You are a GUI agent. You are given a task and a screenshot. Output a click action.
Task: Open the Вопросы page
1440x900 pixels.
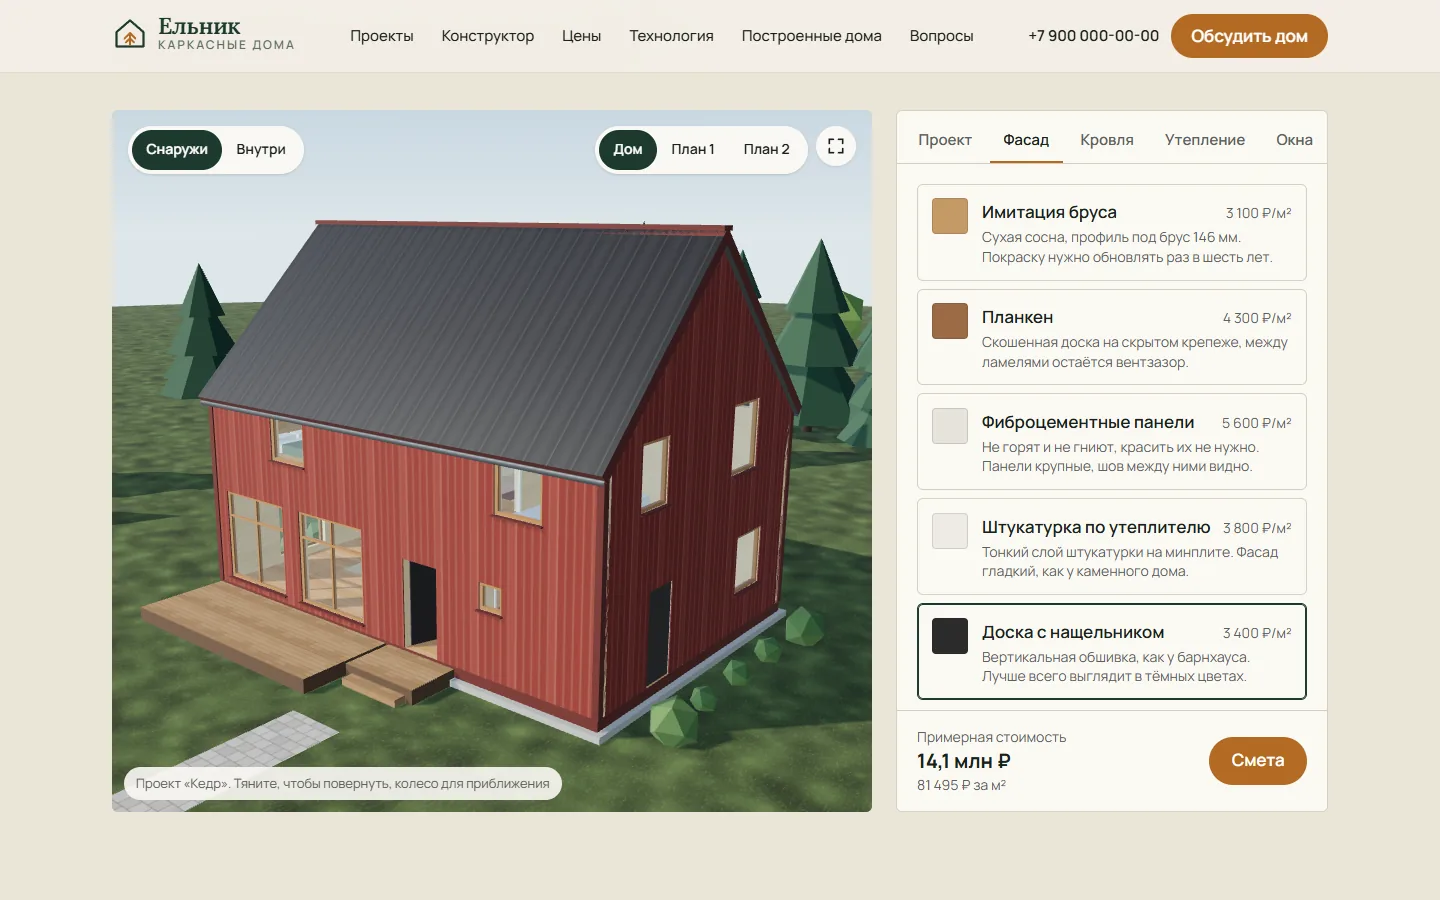(x=942, y=36)
